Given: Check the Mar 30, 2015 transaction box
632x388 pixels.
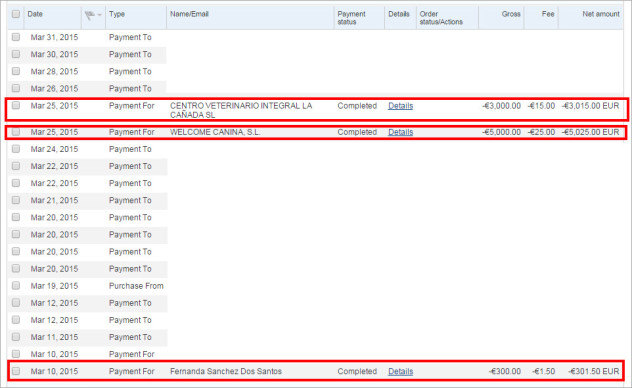Looking at the screenshot, I should coord(16,54).
